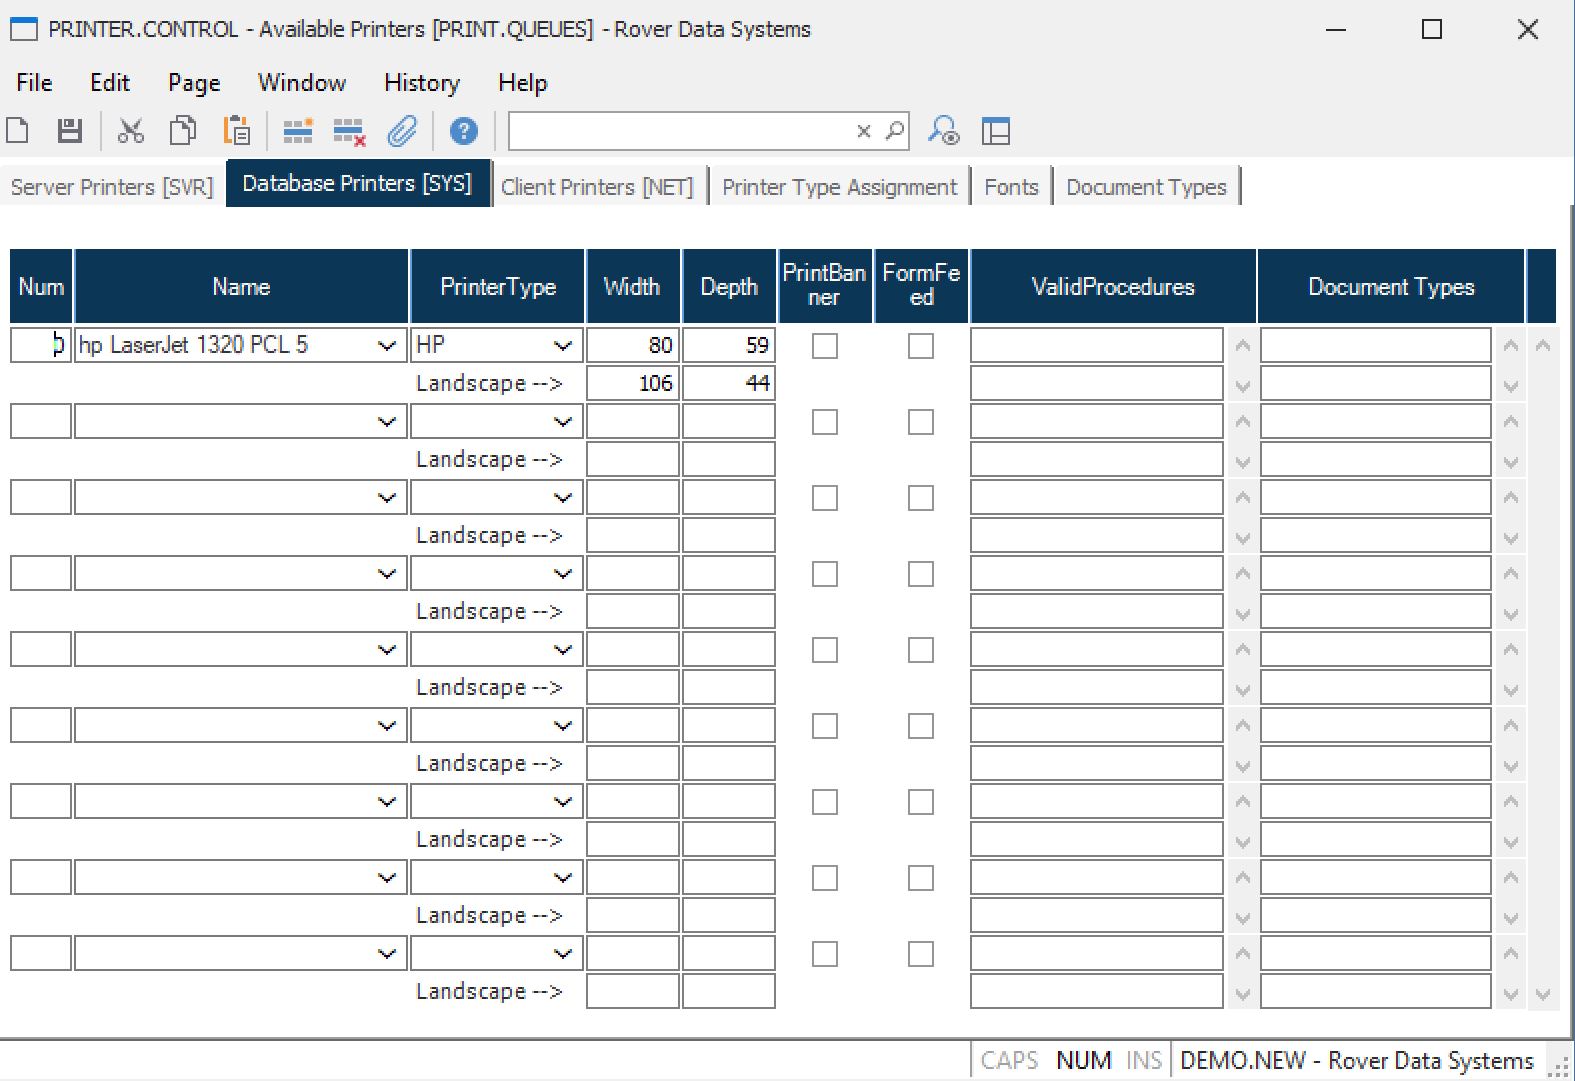Go to the Printer Type Assignment tab
The image size is (1575, 1081).
(839, 187)
